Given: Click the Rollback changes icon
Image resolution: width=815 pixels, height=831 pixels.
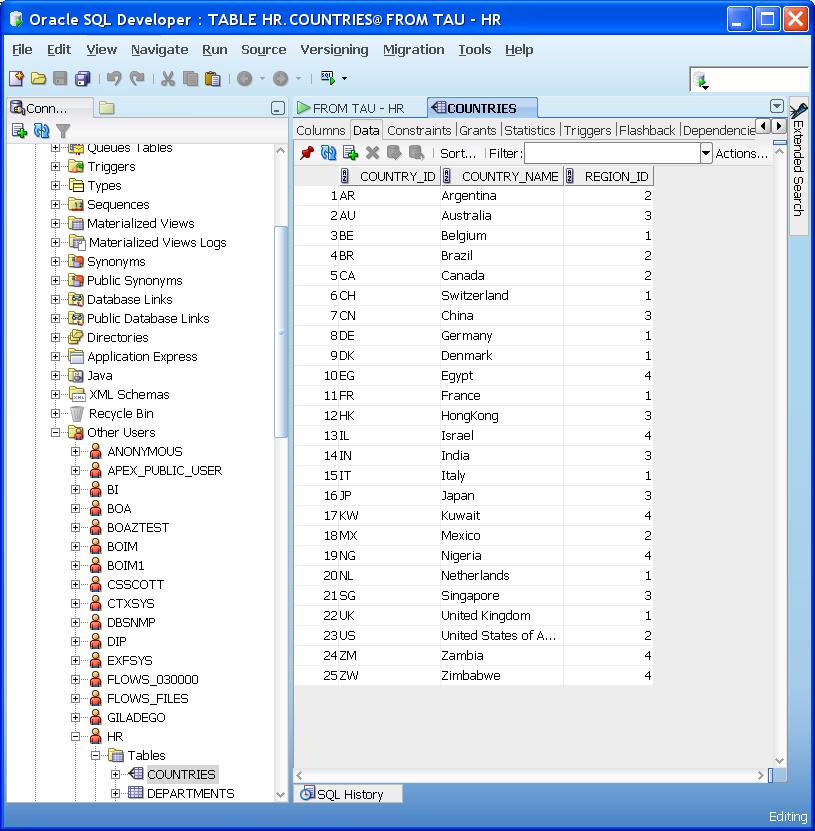Looking at the screenshot, I should [417, 153].
